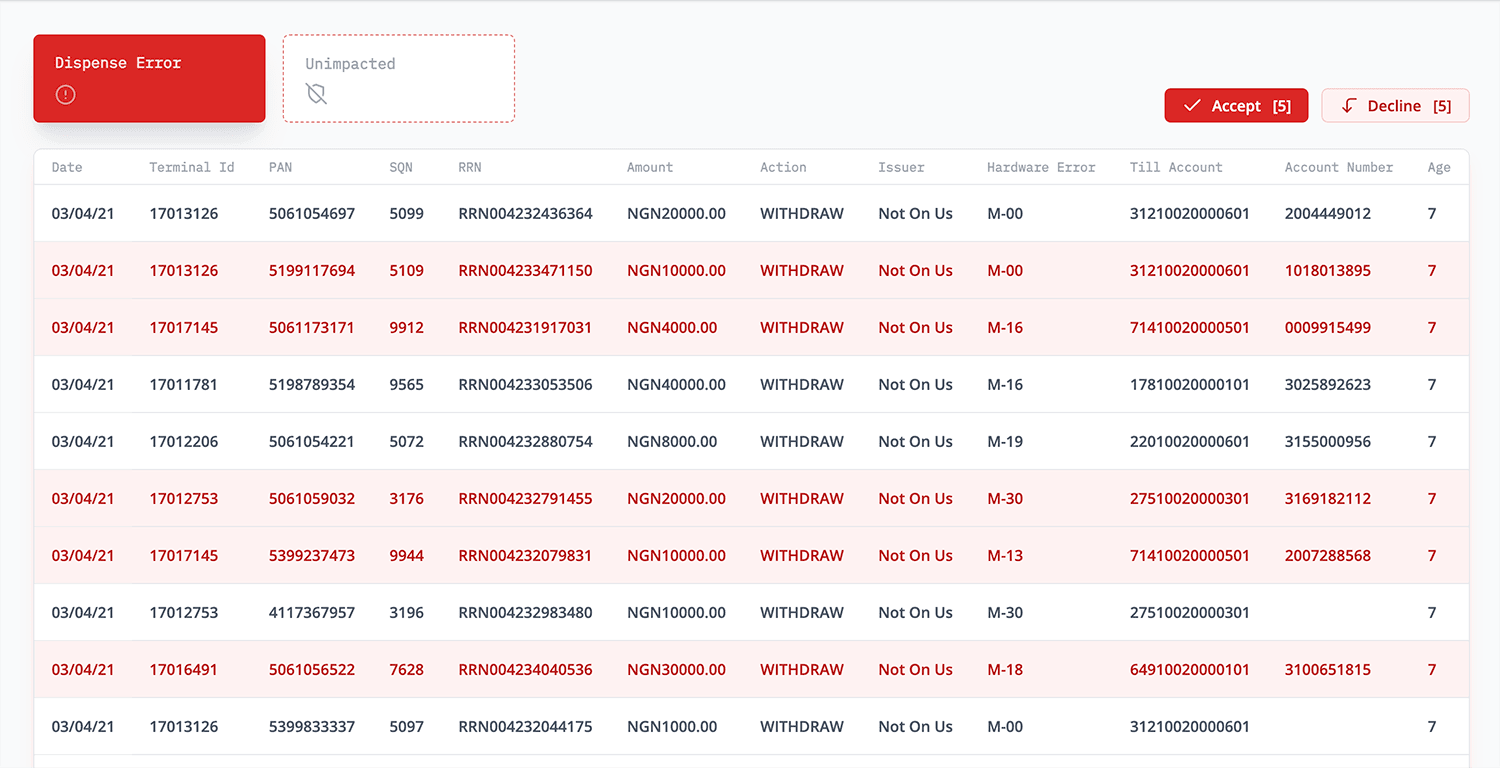1500x768 pixels.
Task: Click account number 3100651815
Action: [x=1328, y=669]
